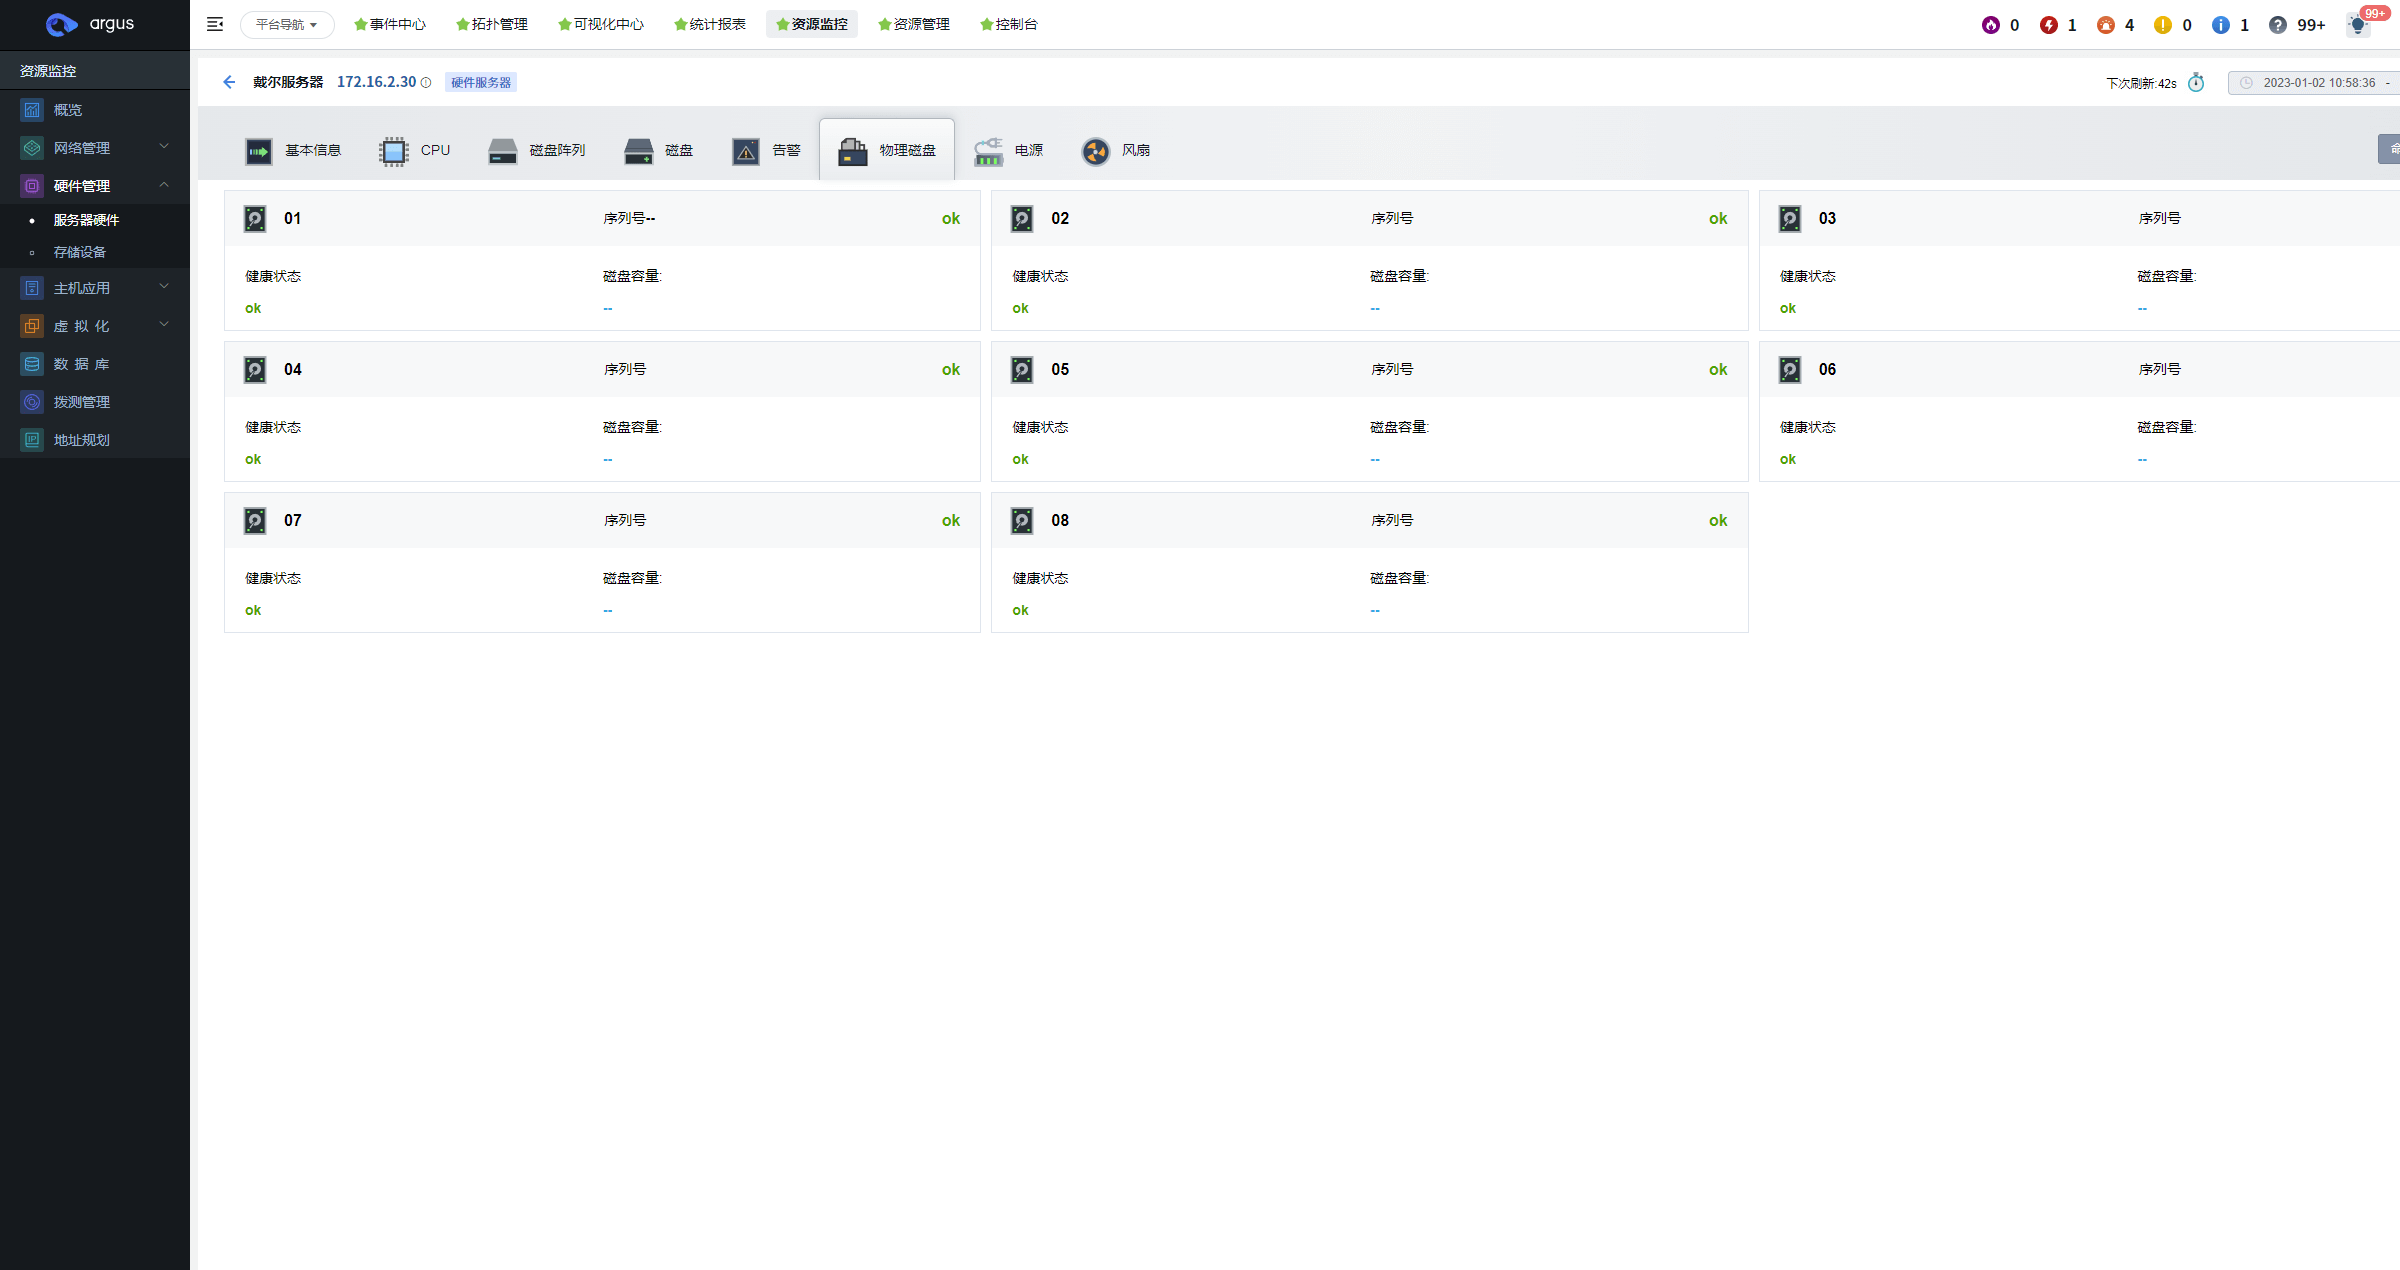Image resolution: width=2400 pixels, height=1270 pixels.
Task: Switch to the 电源 tab
Action: tap(1009, 151)
